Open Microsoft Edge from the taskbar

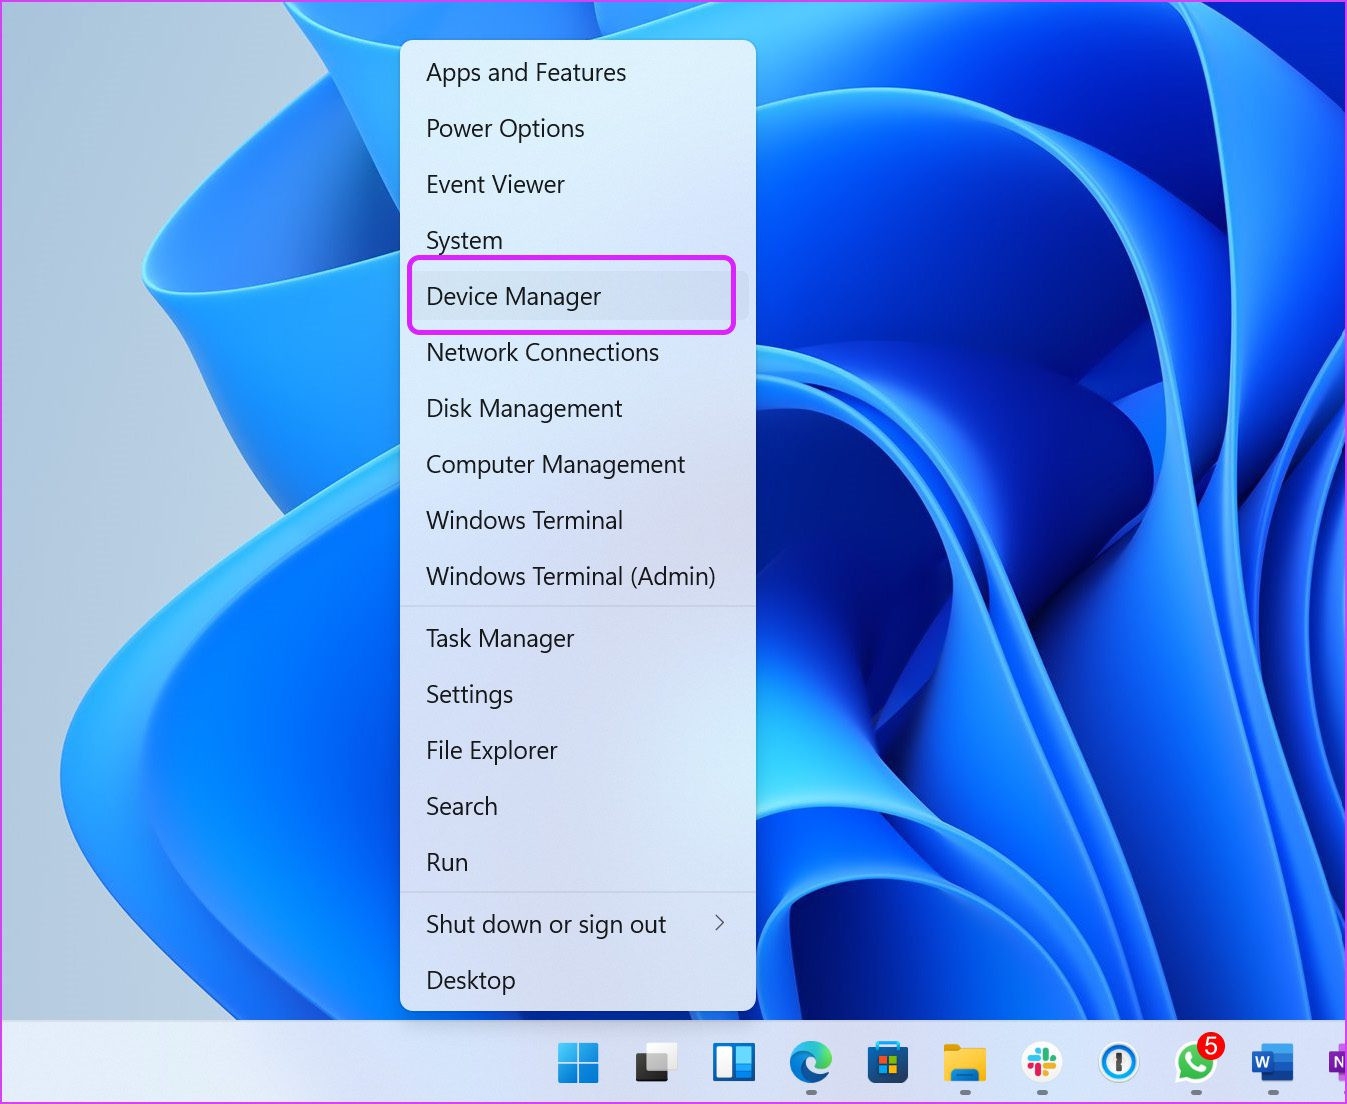tap(810, 1065)
